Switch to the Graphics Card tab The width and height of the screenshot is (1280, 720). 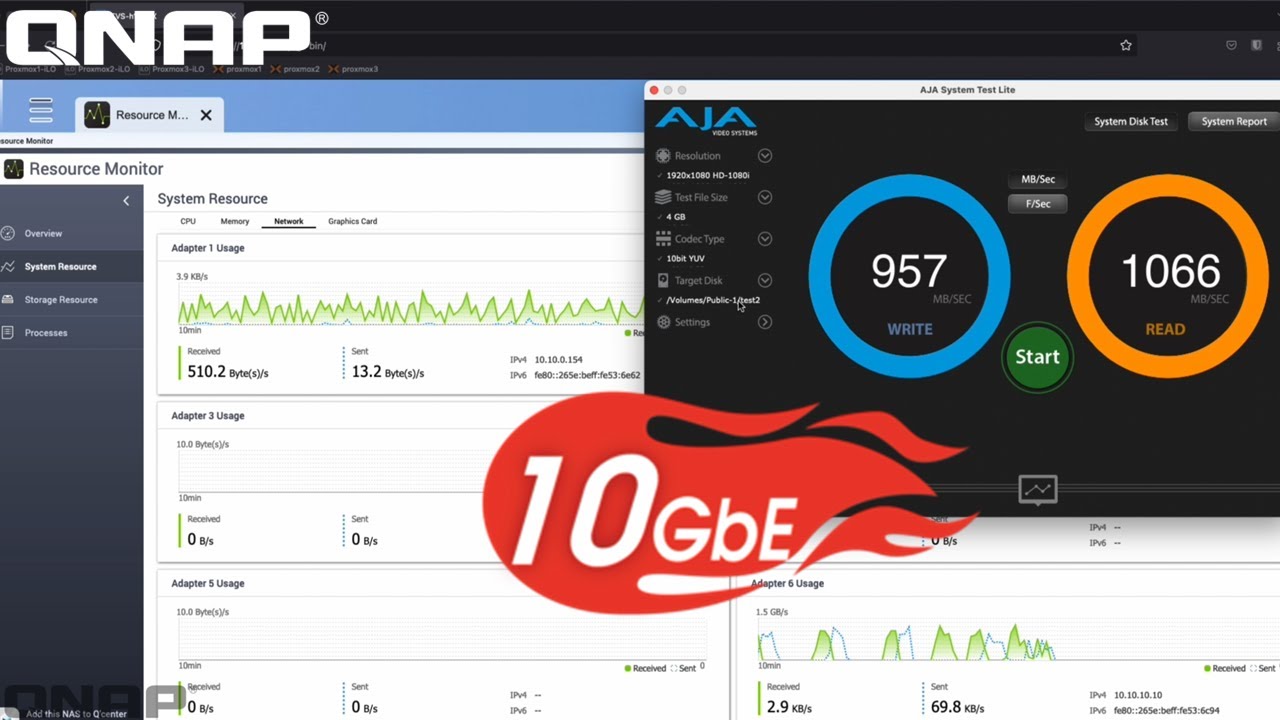coord(353,221)
